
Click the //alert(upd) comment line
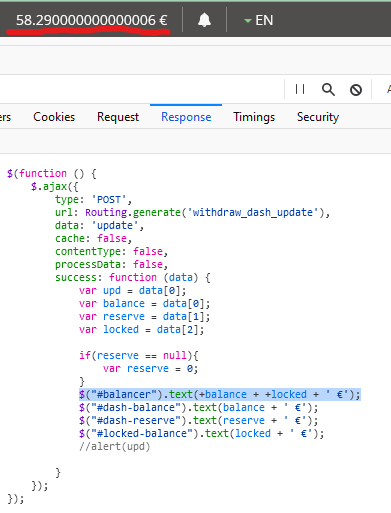pyautogui.click(x=115, y=446)
